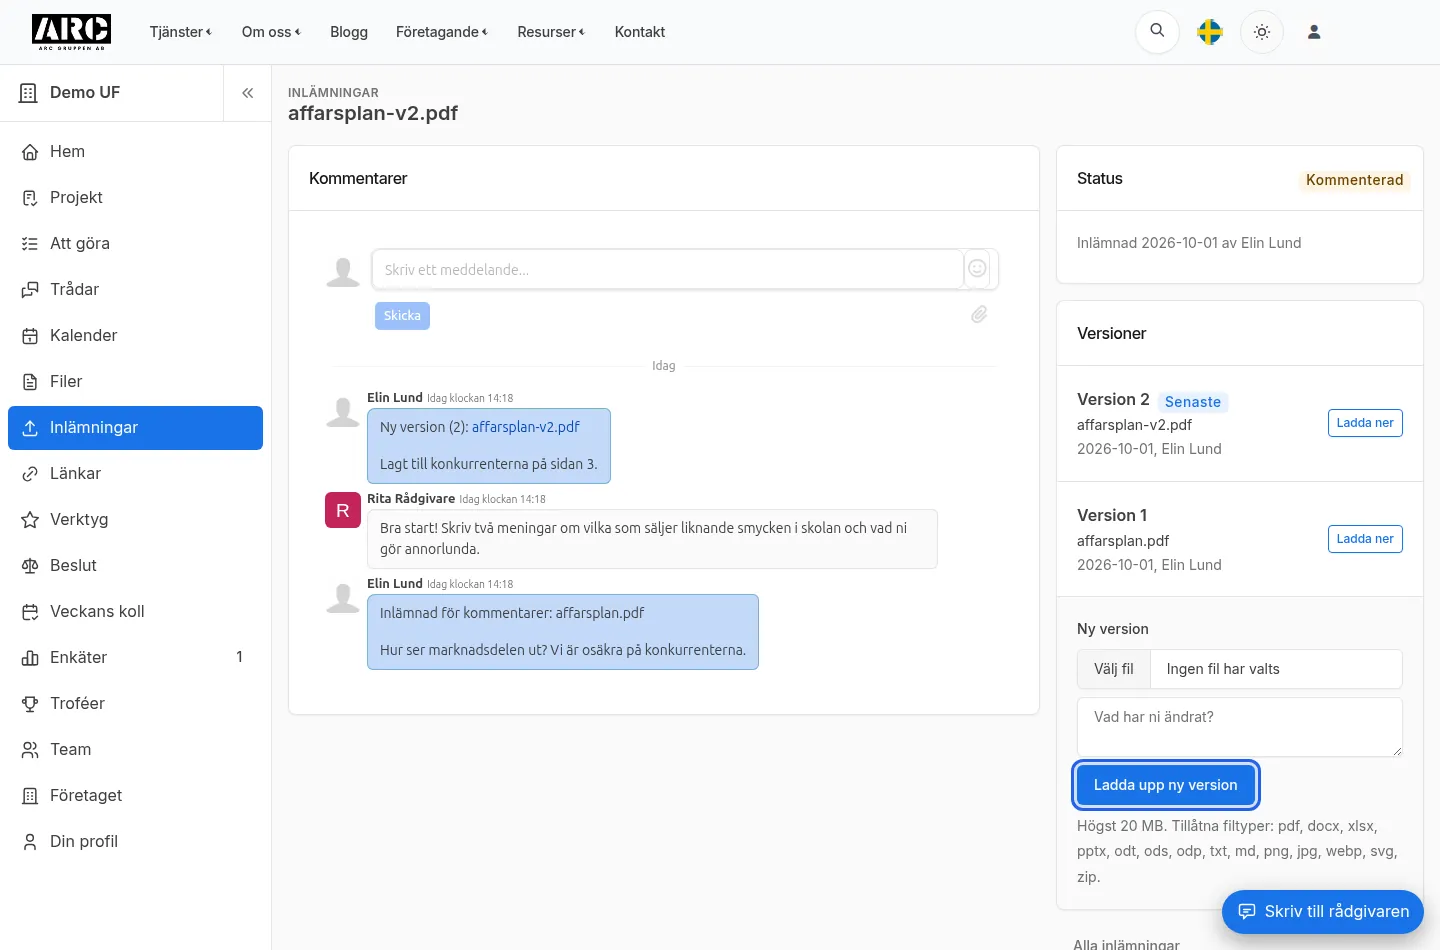Click Ladda upp ny version button
This screenshot has width=1440, height=950.
click(x=1165, y=785)
